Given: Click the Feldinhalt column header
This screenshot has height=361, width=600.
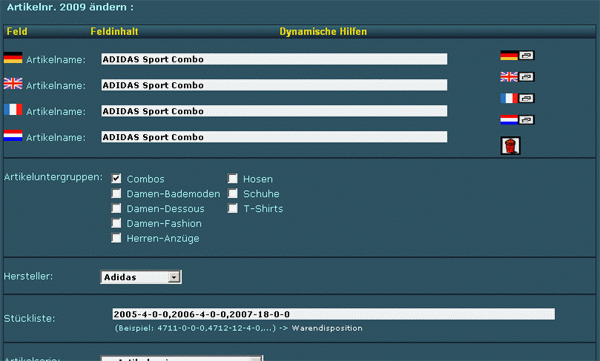Looking at the screenshot, I should [x=114, y=31].
